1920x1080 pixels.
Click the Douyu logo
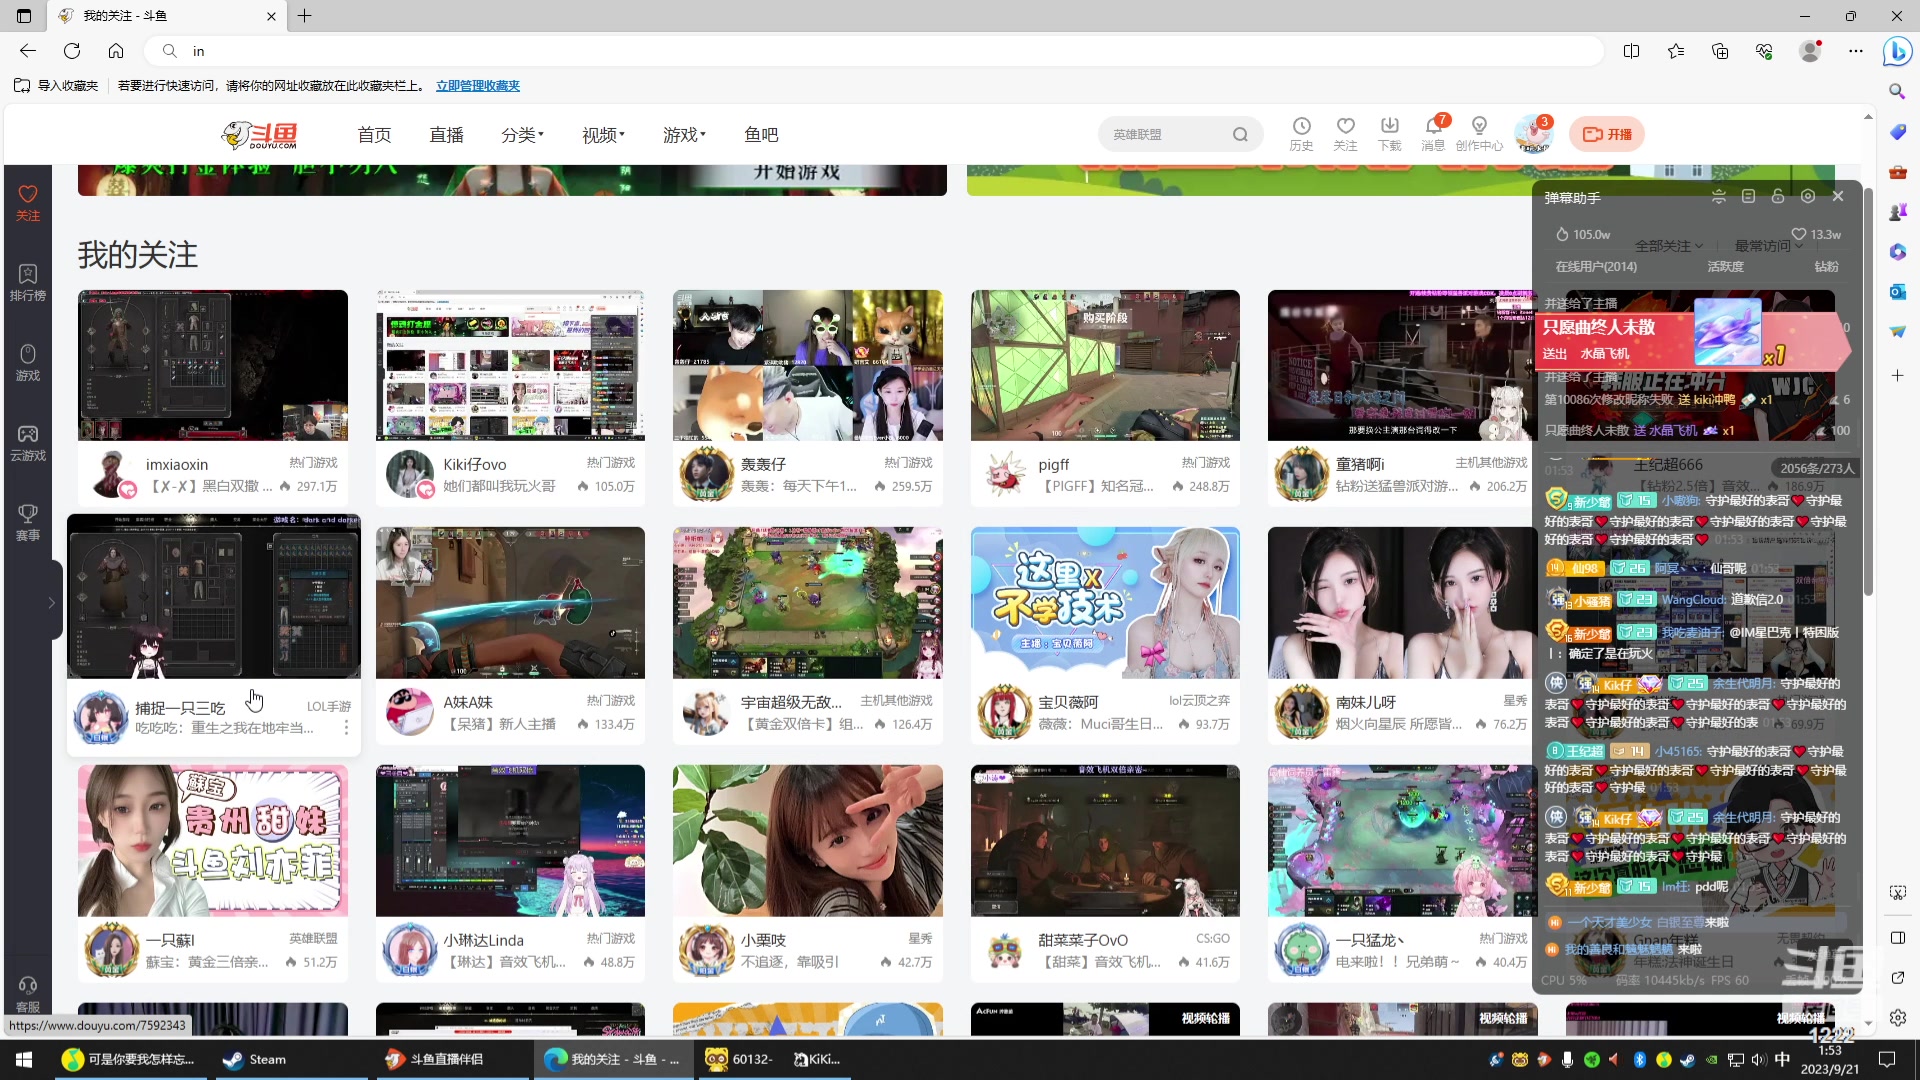point(260,135)
